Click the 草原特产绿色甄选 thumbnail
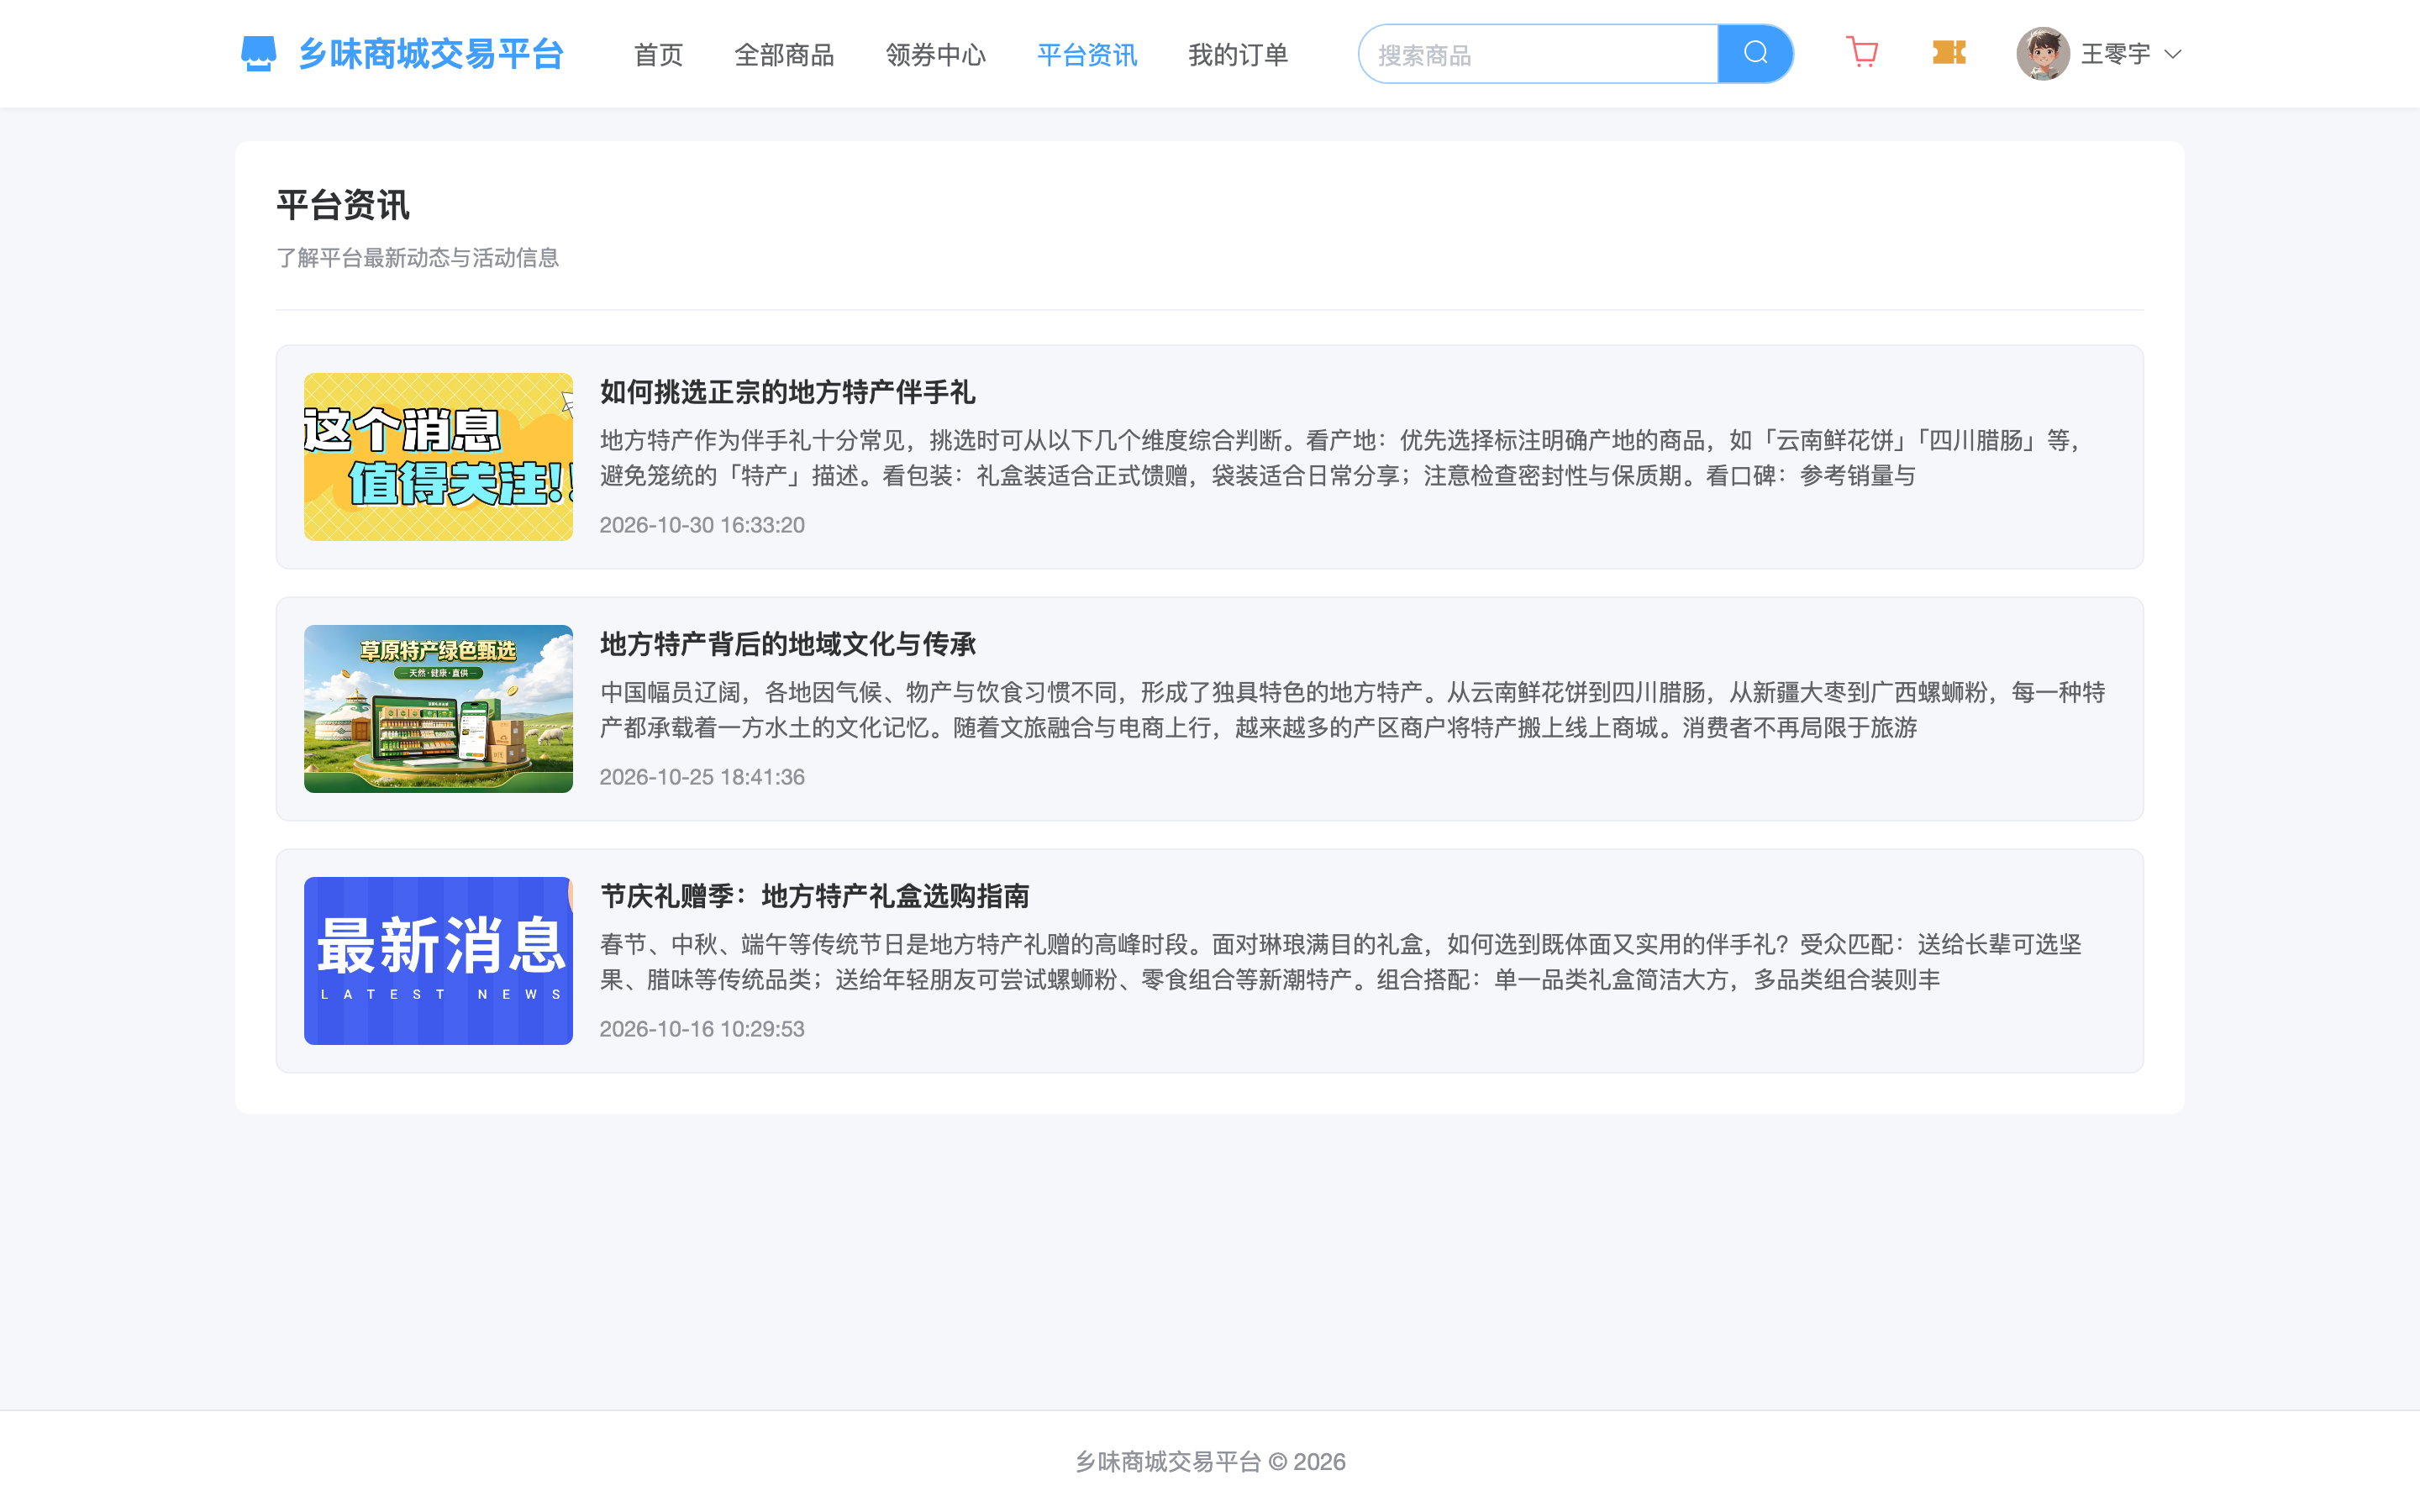 pos(438,709)
